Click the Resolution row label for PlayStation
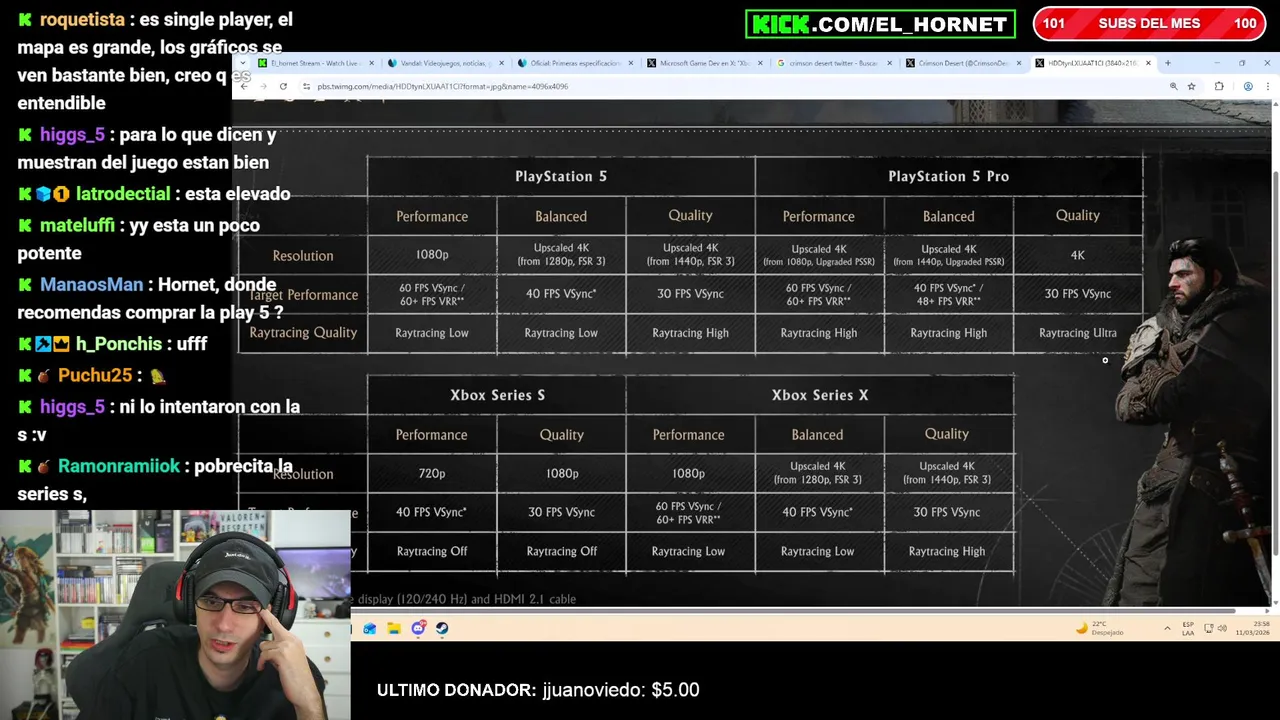This screenshot has width=1280, height=720. (303, 256)
